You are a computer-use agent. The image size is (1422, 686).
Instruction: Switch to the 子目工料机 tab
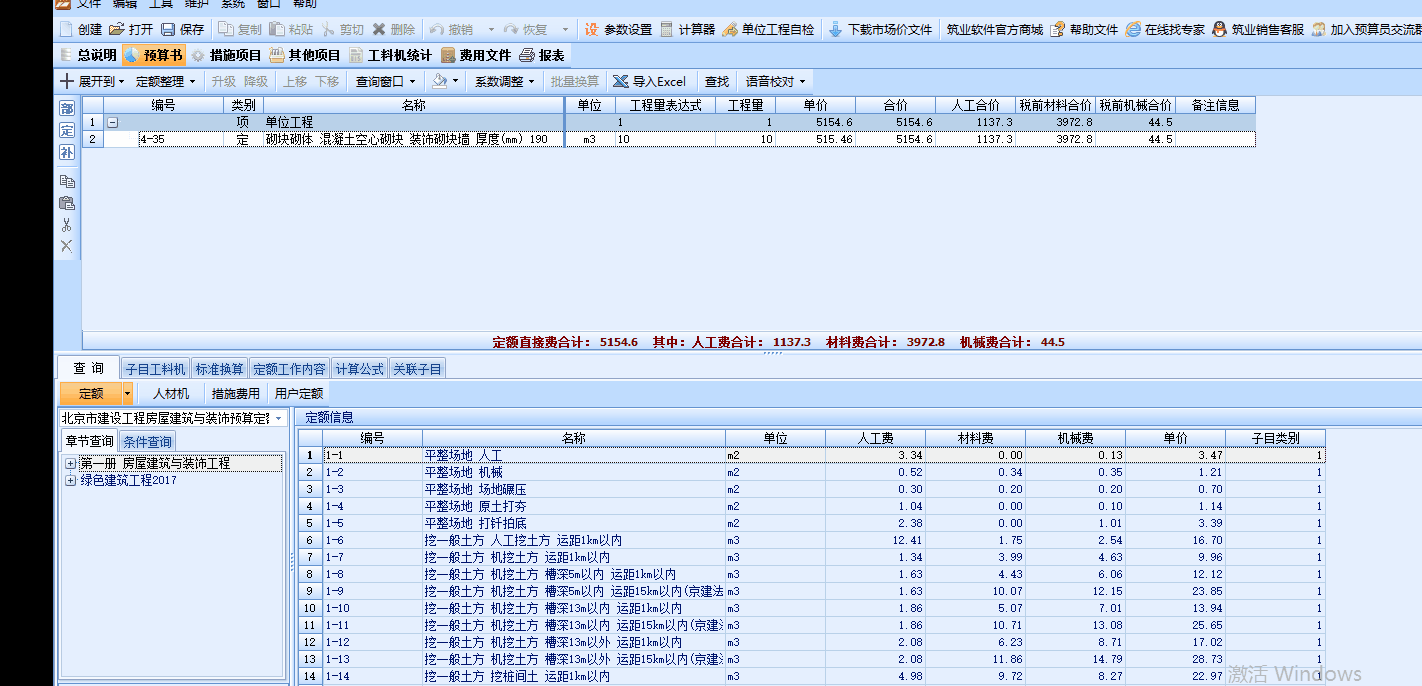[x=155, y=369]
